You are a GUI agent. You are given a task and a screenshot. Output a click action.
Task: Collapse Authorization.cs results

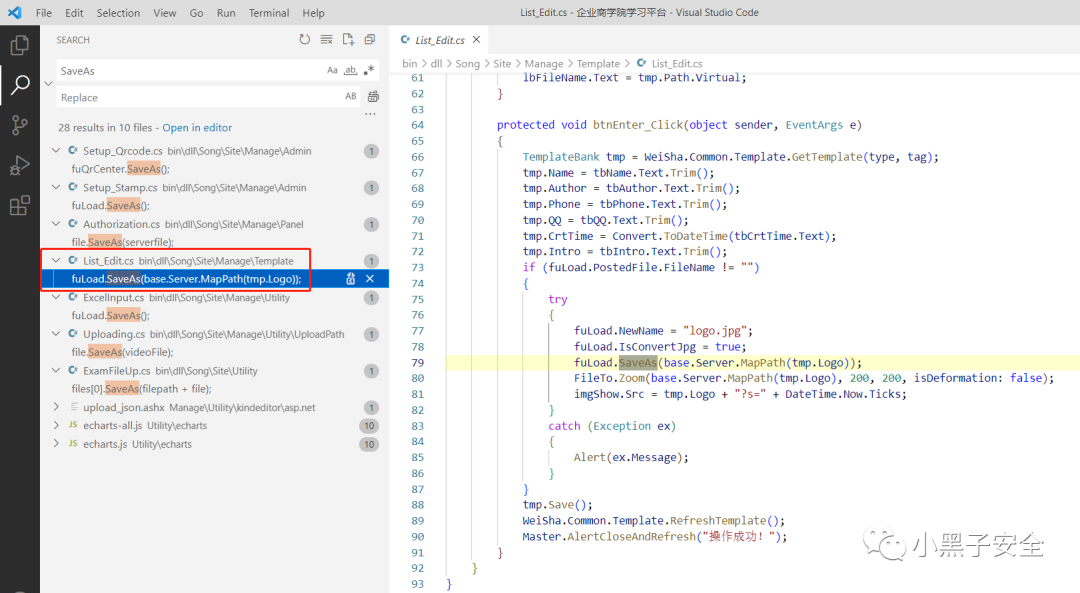(x=56, y=224)
